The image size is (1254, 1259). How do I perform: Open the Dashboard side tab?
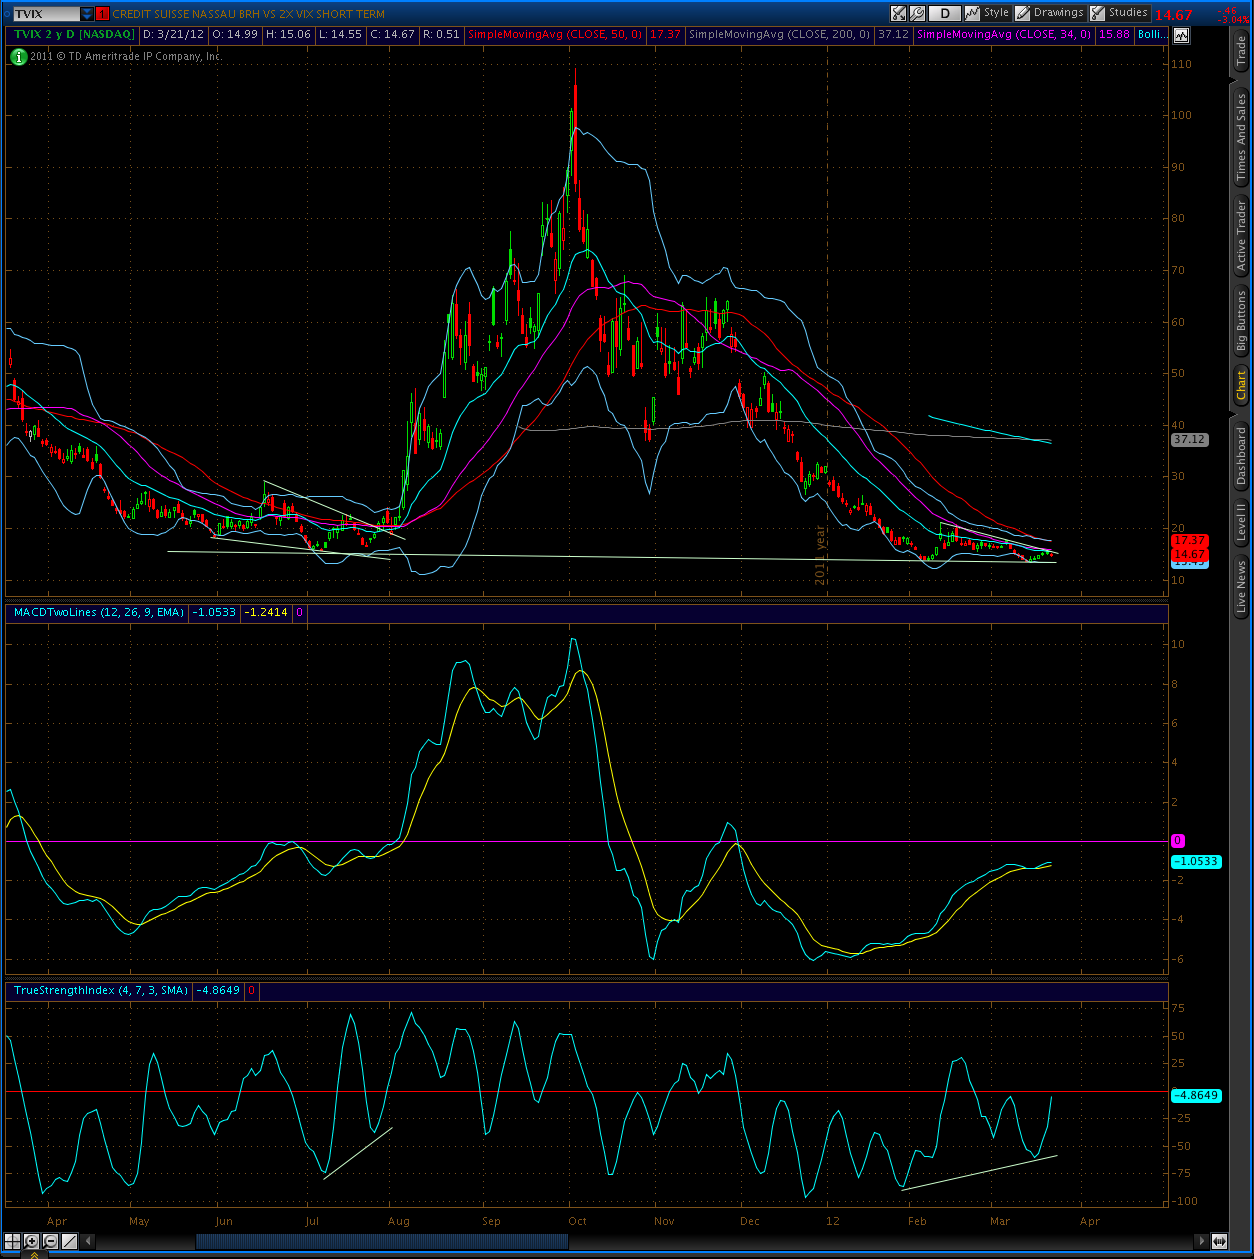coord(1241,455)
